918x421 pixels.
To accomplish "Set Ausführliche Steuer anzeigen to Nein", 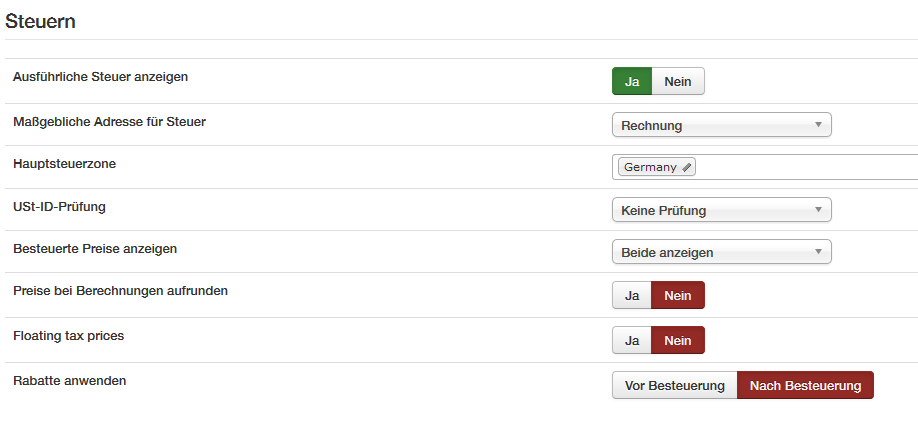I will point(678,81).
